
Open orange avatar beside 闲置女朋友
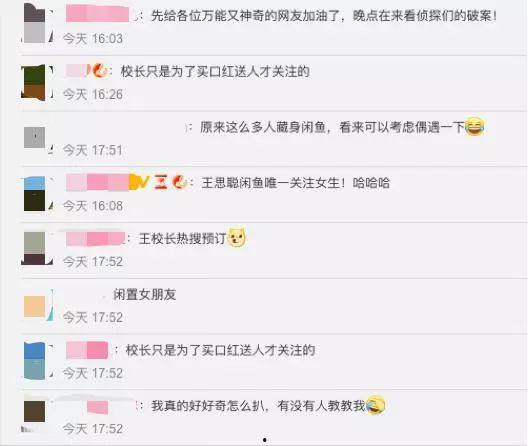click(34, 307)
